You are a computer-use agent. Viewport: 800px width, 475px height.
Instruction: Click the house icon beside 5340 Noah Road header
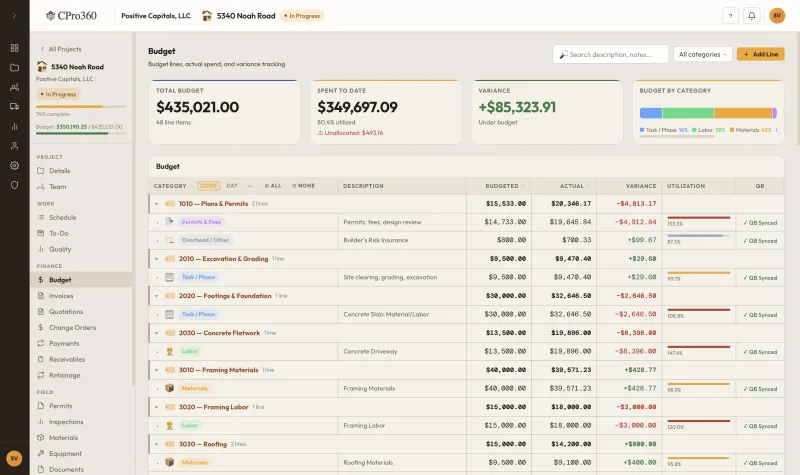click(x=207, y=16)
